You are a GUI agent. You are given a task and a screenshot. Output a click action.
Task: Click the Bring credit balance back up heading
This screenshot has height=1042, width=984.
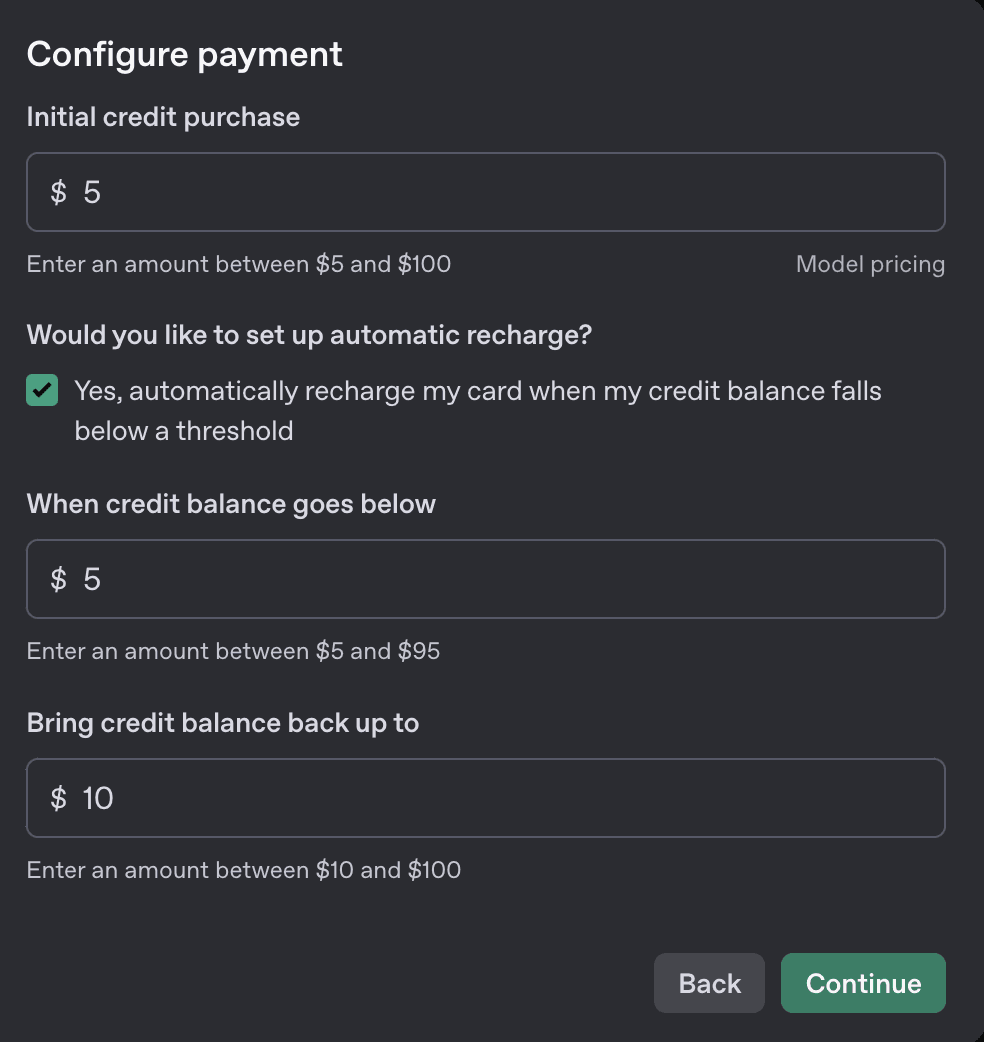222,722
